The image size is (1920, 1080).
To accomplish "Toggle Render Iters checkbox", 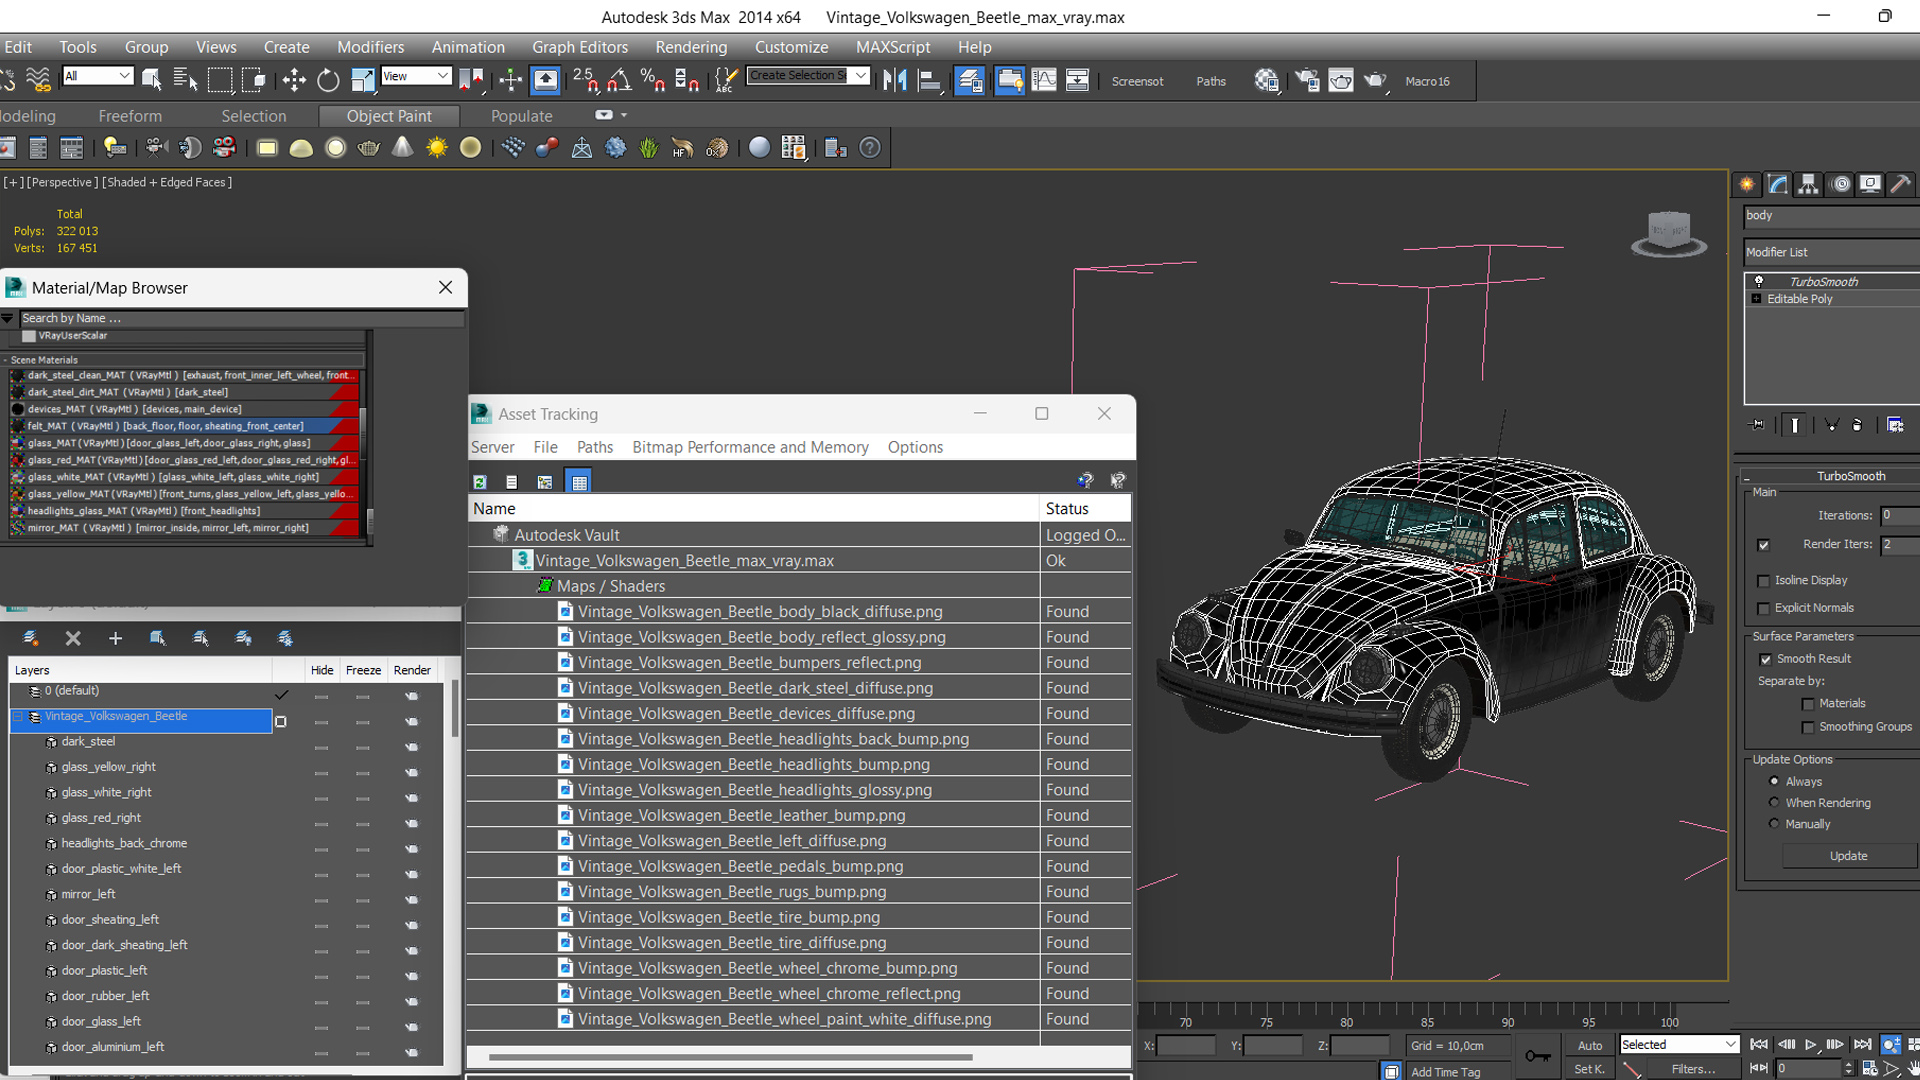I will [1763, 545].
